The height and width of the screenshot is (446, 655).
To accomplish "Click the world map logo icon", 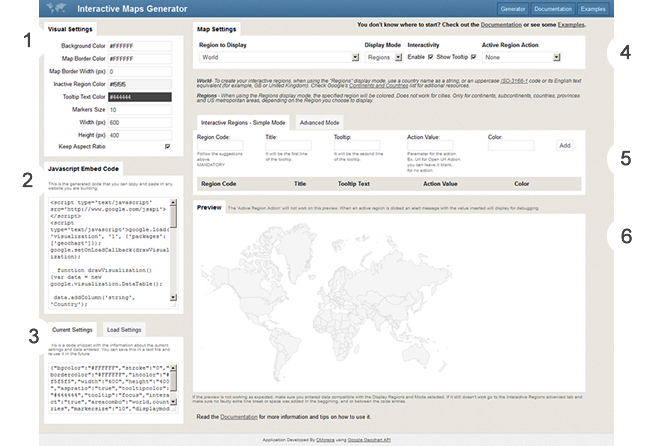I will (54, 8).
